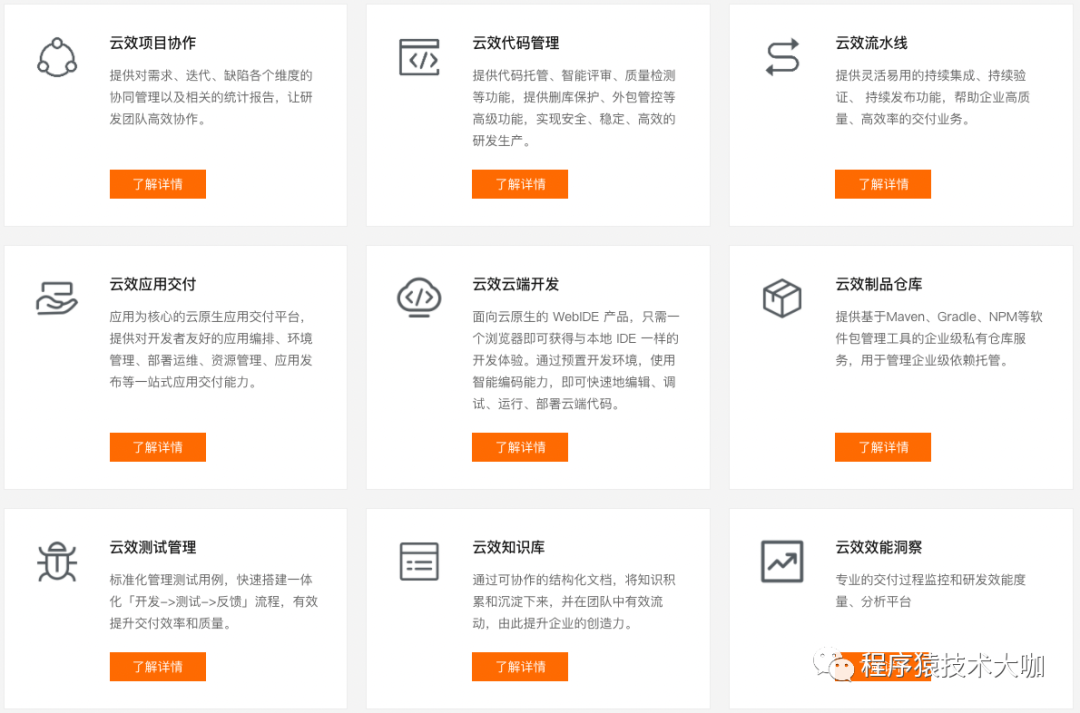Click the 云效应用交付 hand delivery icon
The width and height of the screenshot is (1080, 713).
click(56, 298)
